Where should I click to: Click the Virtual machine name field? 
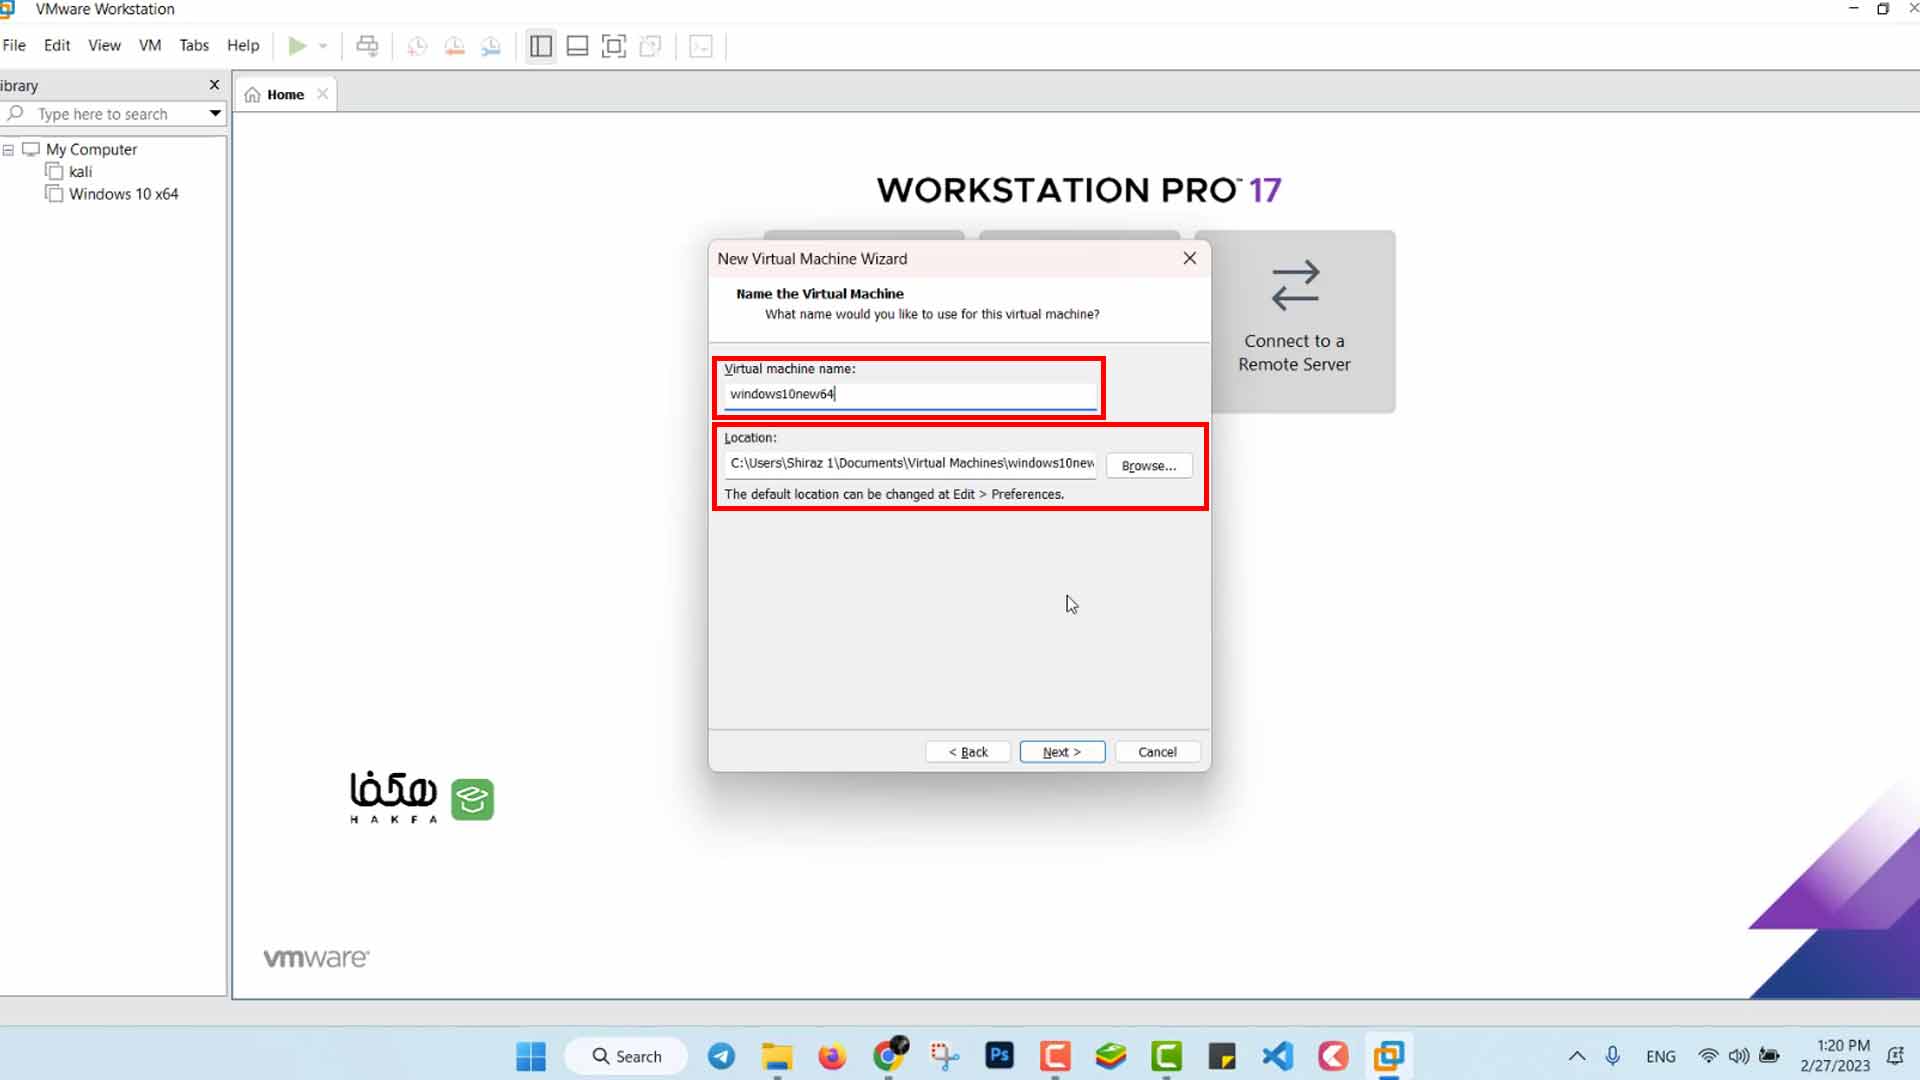(910, 394)
